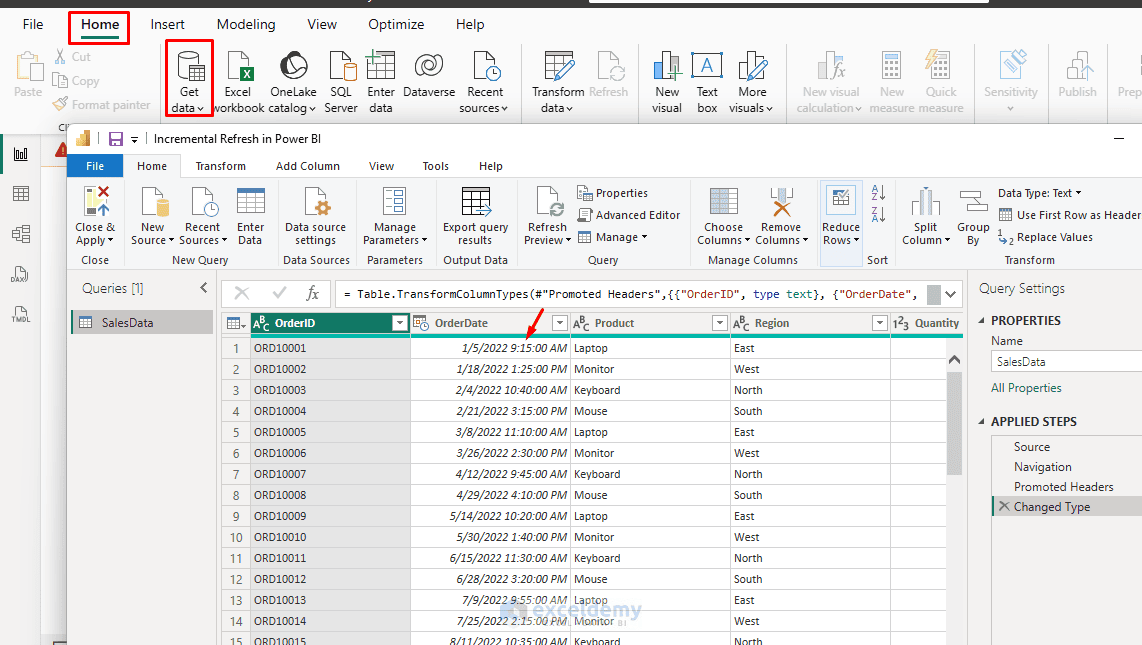Screen dimensions: 1142x645
Task: Open More visuals gallery
Action: pyautogui.click(x=752, y=82)
